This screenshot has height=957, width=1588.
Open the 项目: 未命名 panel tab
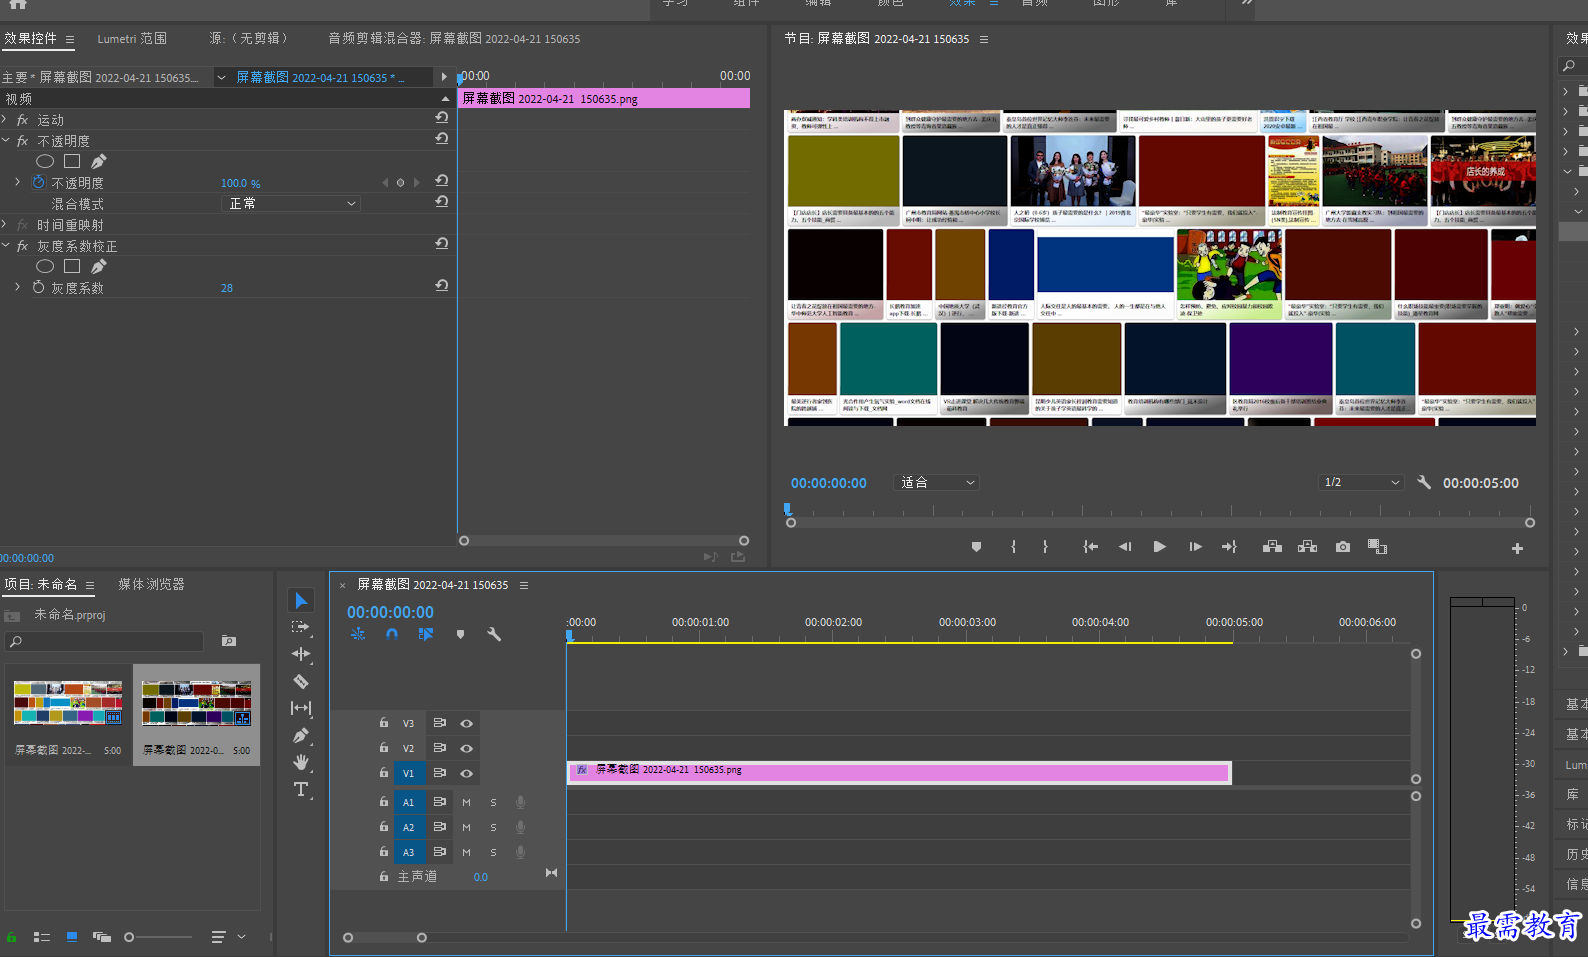click(40, 584)
